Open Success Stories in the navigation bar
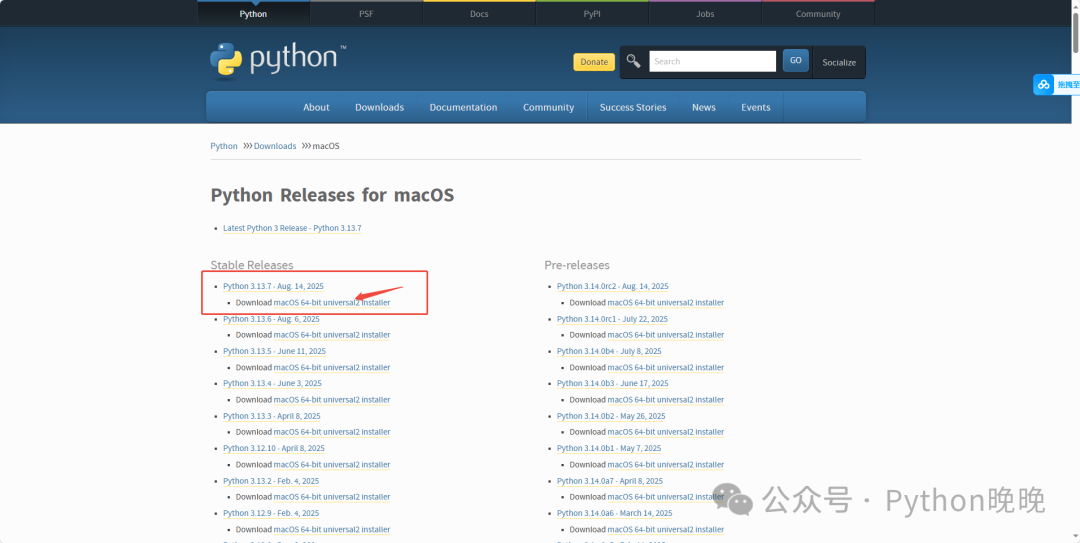 (x=633, y=107)
